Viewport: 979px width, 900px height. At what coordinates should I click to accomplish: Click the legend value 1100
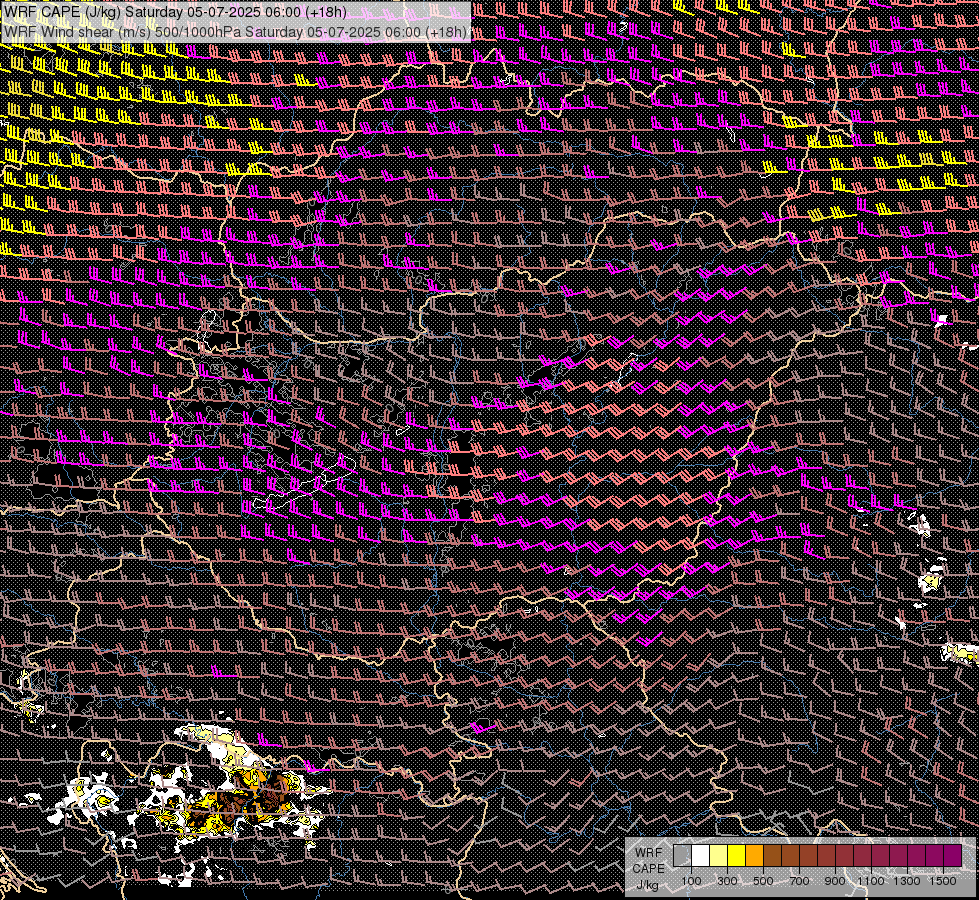[870, 881]
